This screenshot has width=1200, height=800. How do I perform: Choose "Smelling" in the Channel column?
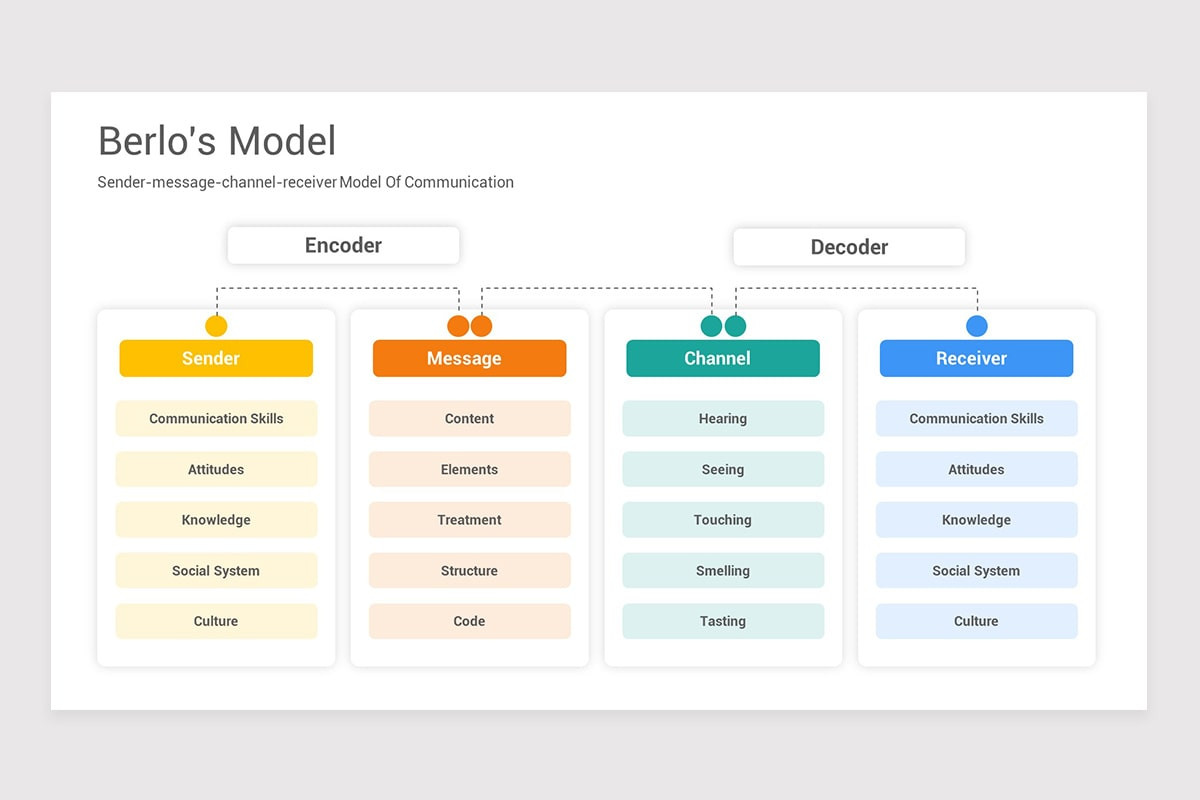click(723, 571)
